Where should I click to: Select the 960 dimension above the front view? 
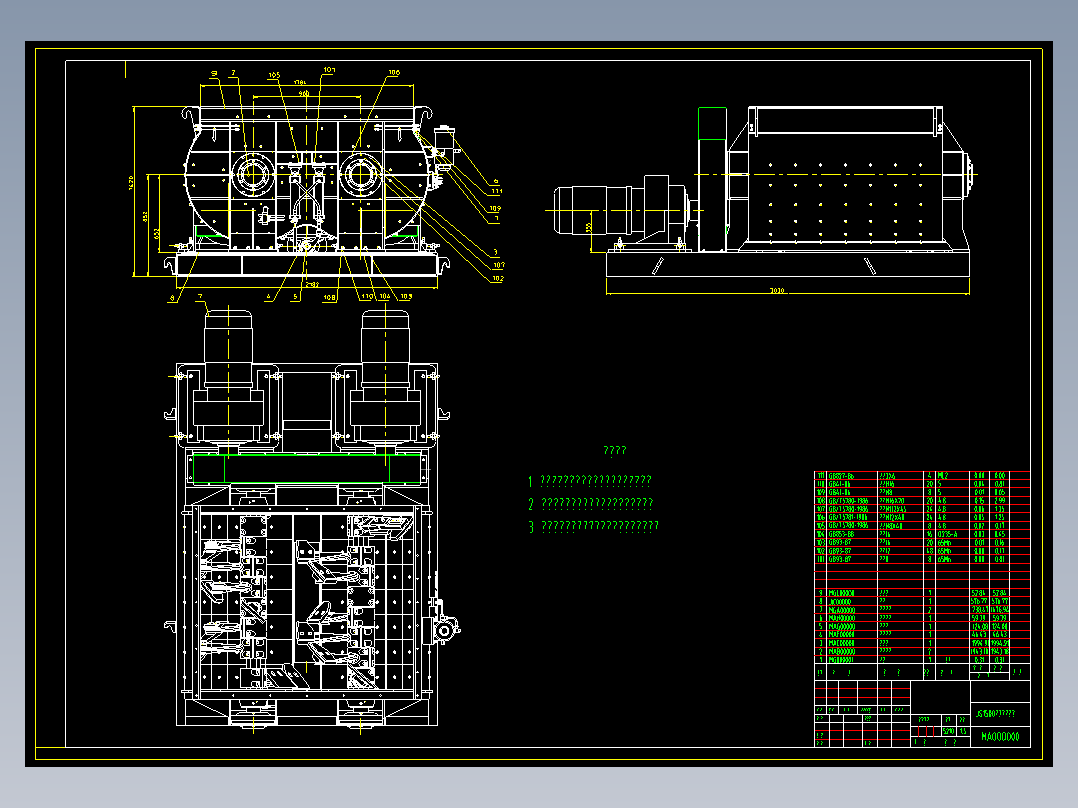tap(303, 94)
